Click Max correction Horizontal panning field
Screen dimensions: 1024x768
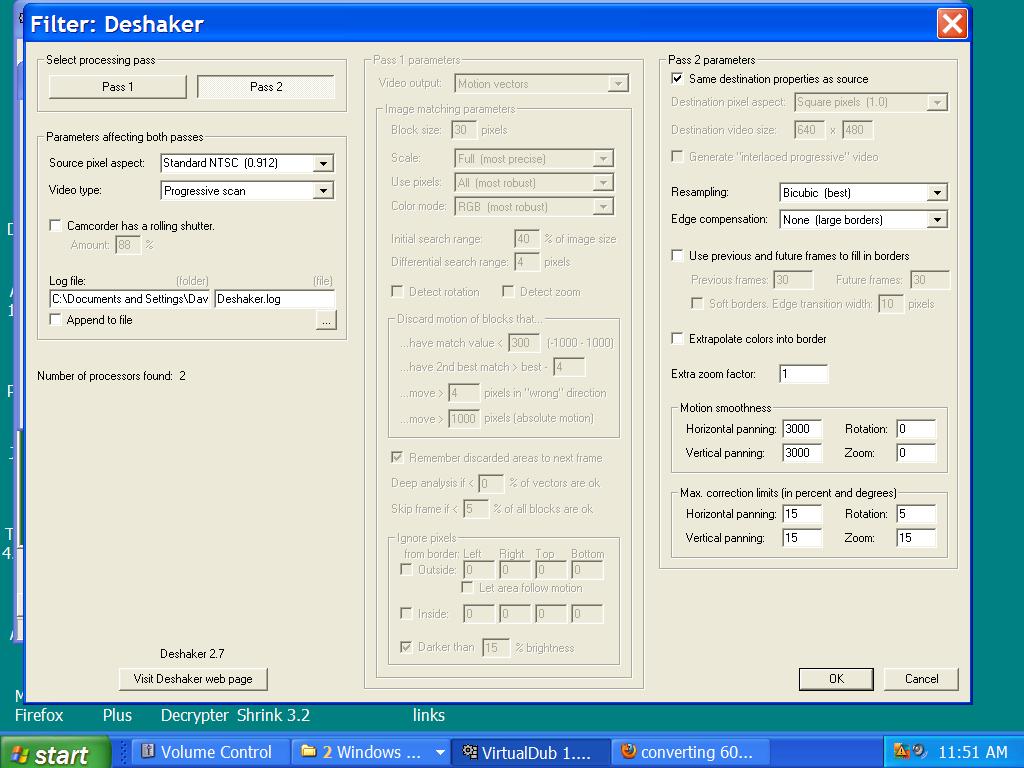802,514
